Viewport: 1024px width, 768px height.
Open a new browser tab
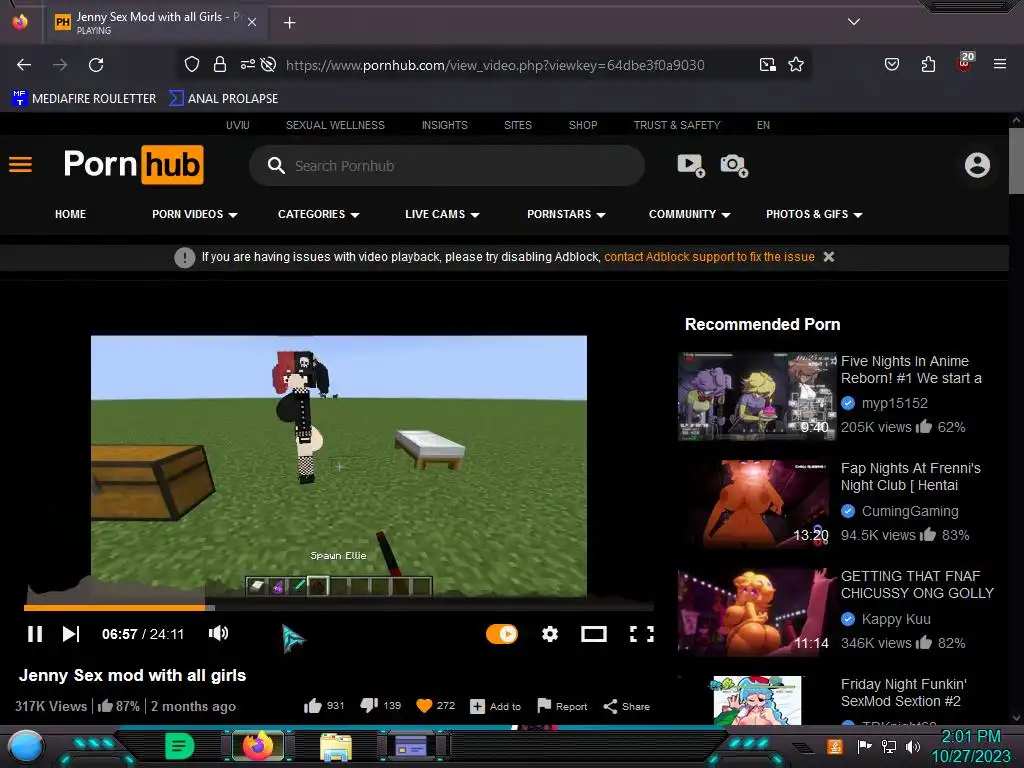pyautogui.click(x=289, y=23)
